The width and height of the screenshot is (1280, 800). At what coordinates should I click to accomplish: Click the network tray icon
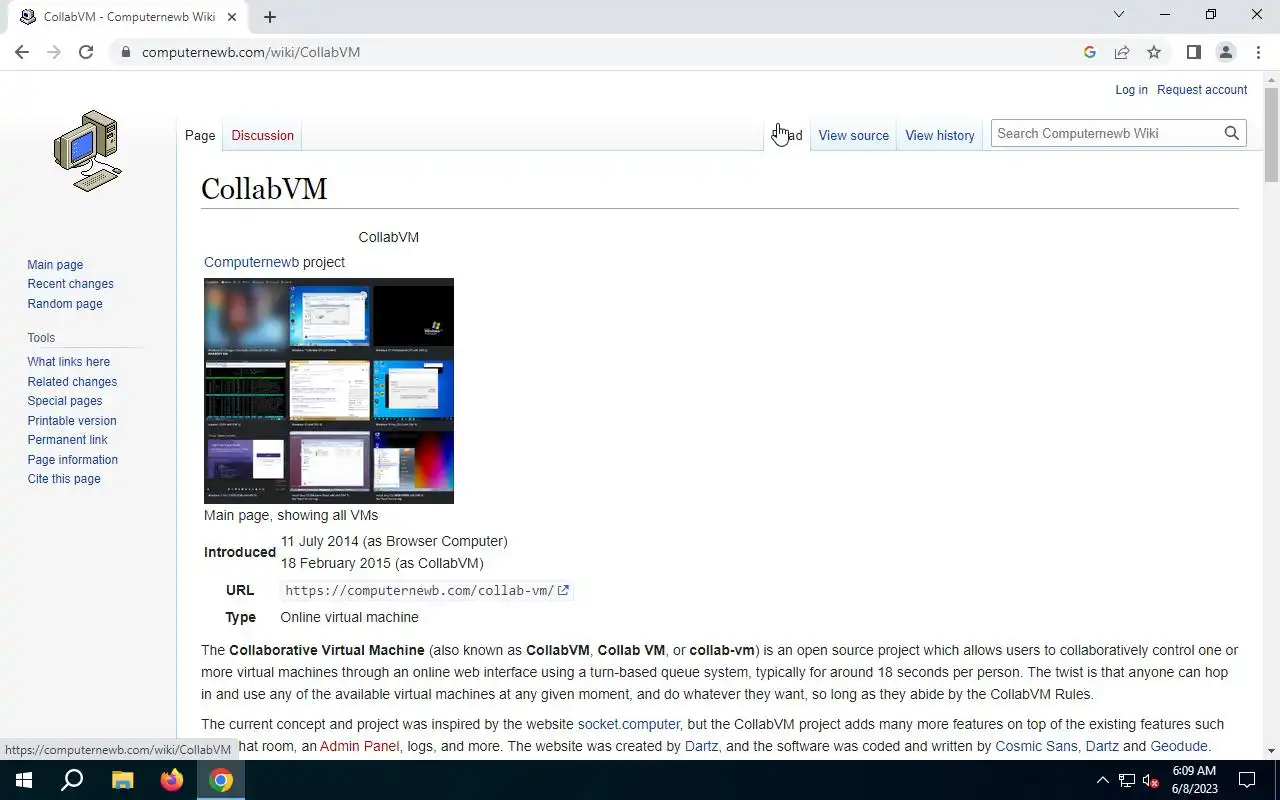(x=1127, y=780)
